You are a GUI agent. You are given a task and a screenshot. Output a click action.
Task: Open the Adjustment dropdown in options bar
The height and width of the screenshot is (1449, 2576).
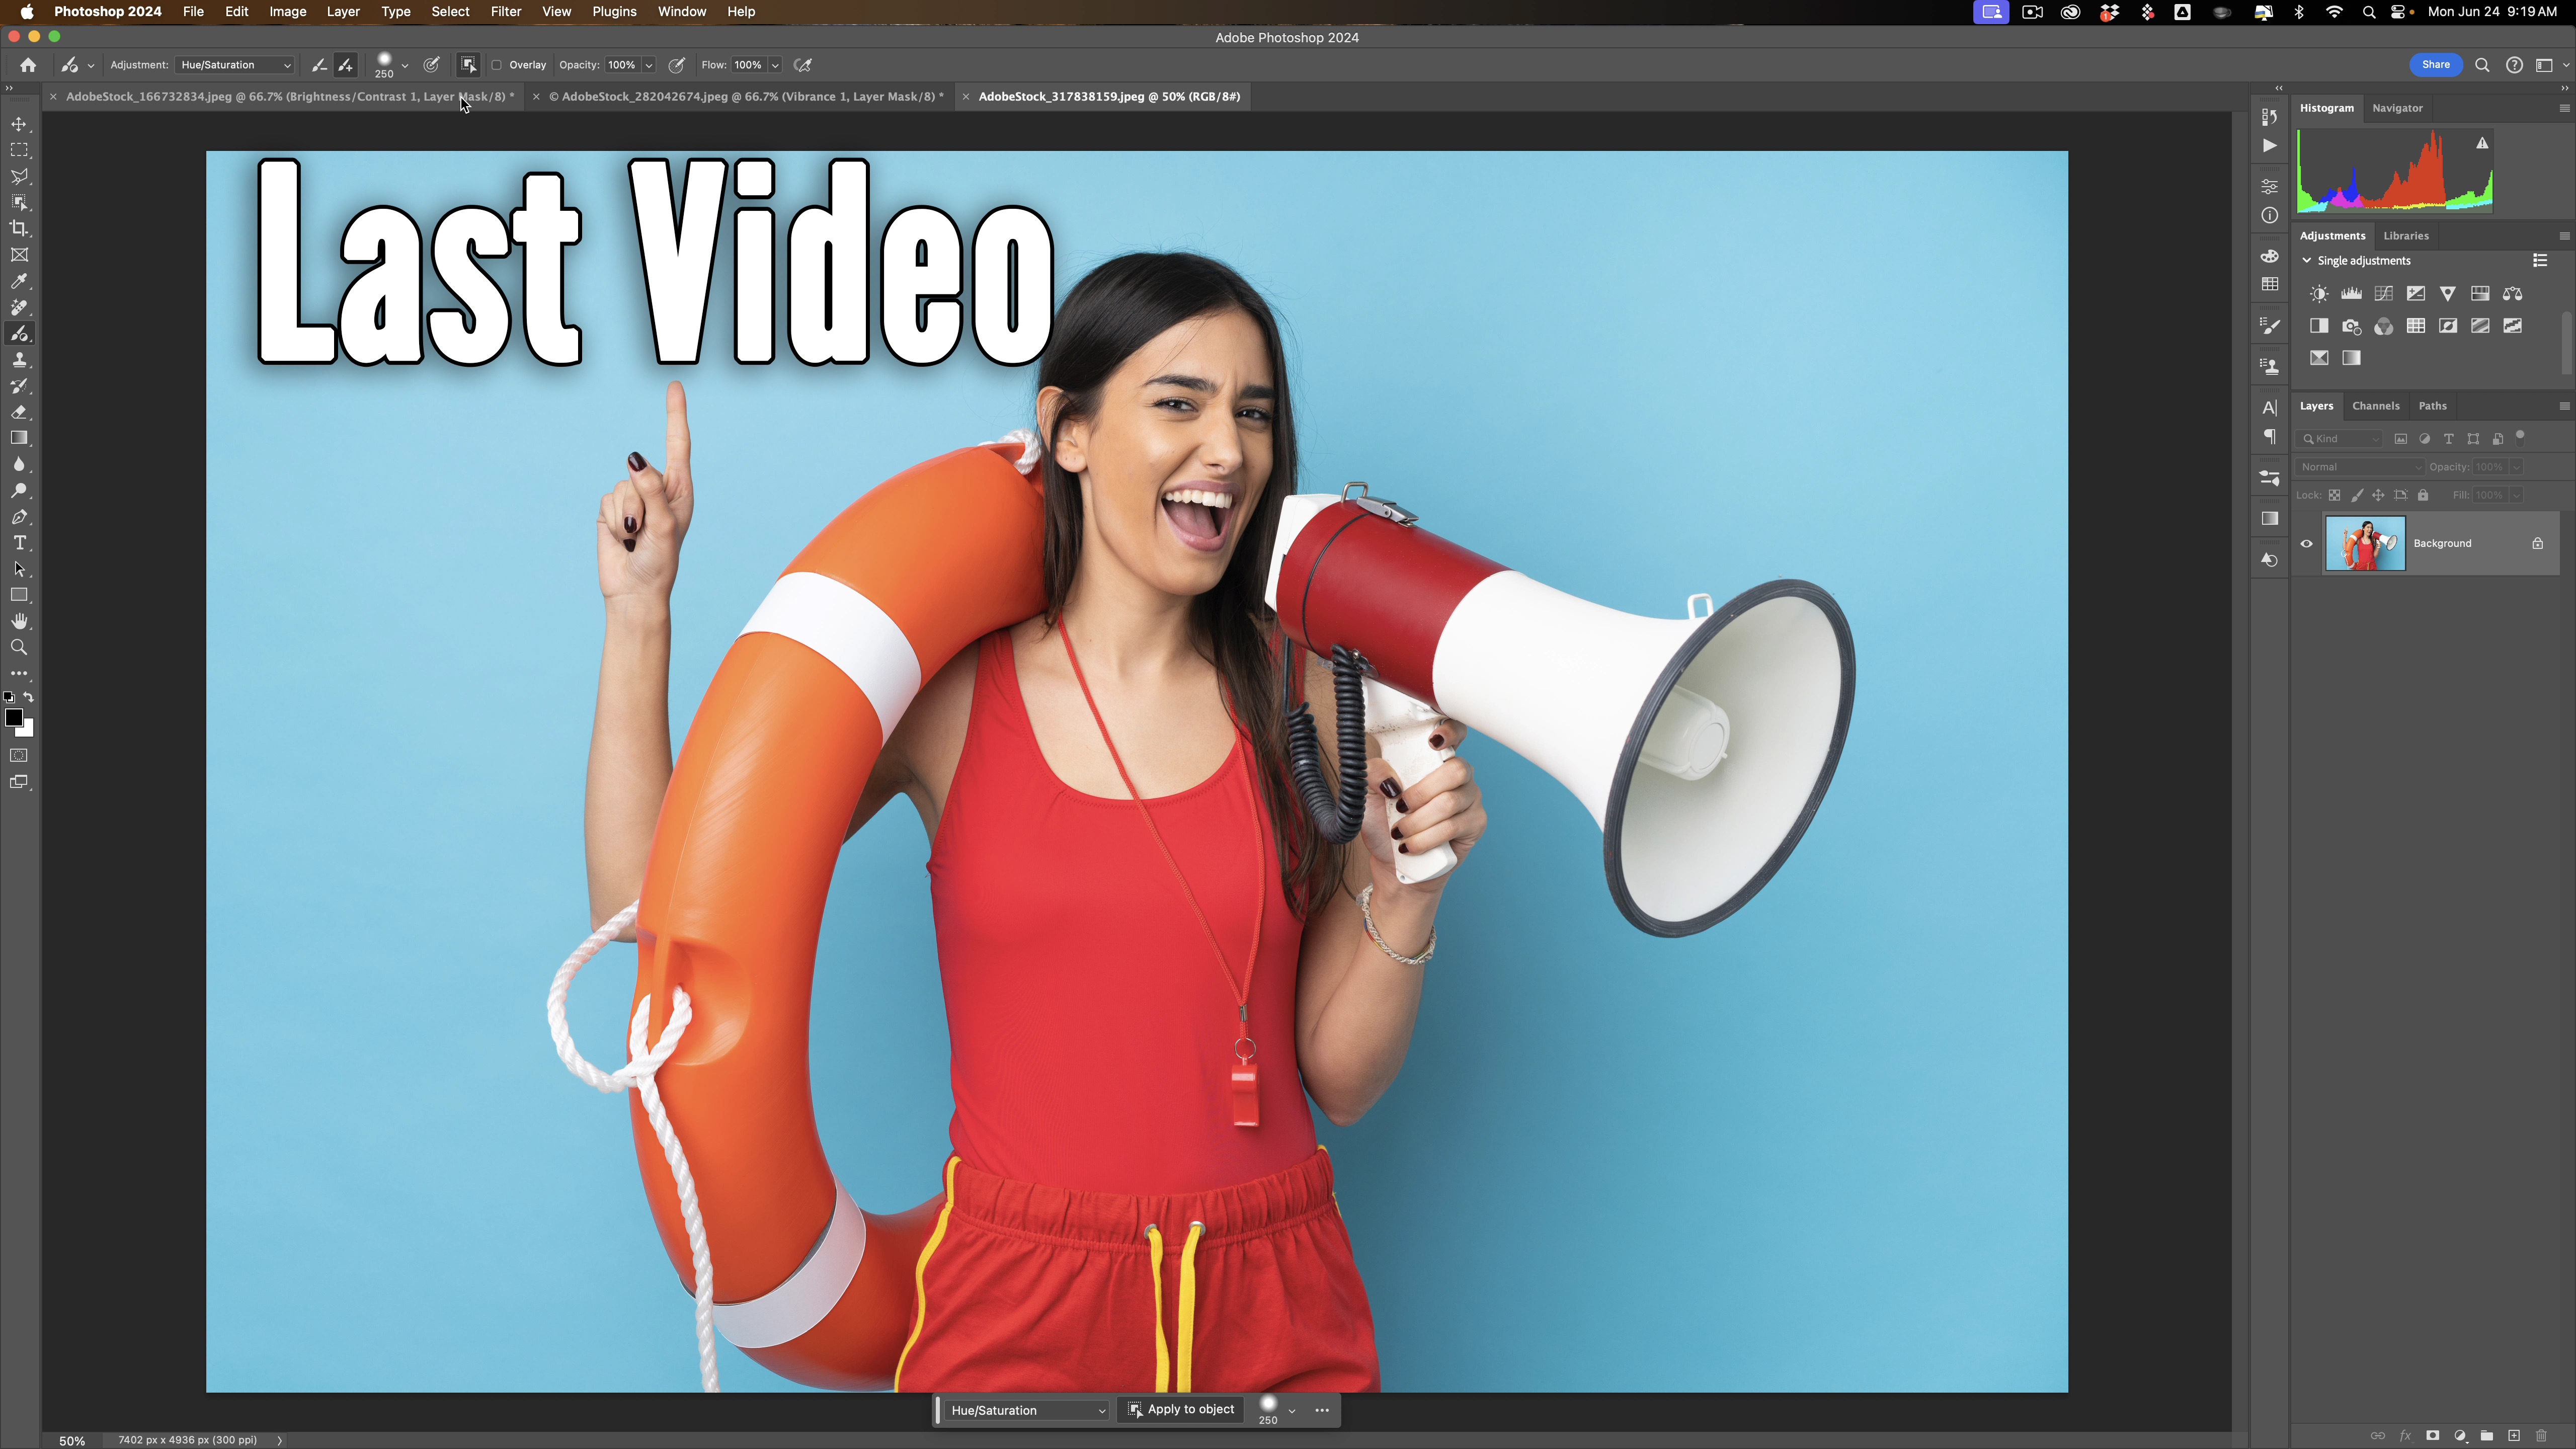click(234, 65)
